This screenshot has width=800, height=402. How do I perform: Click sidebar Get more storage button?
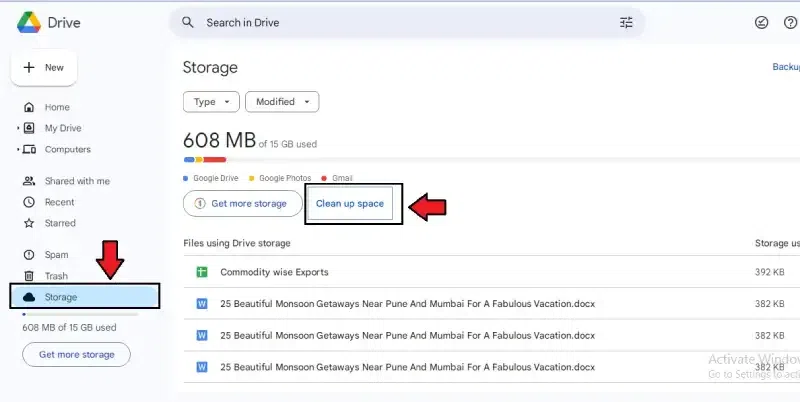[x=76, y=354]
